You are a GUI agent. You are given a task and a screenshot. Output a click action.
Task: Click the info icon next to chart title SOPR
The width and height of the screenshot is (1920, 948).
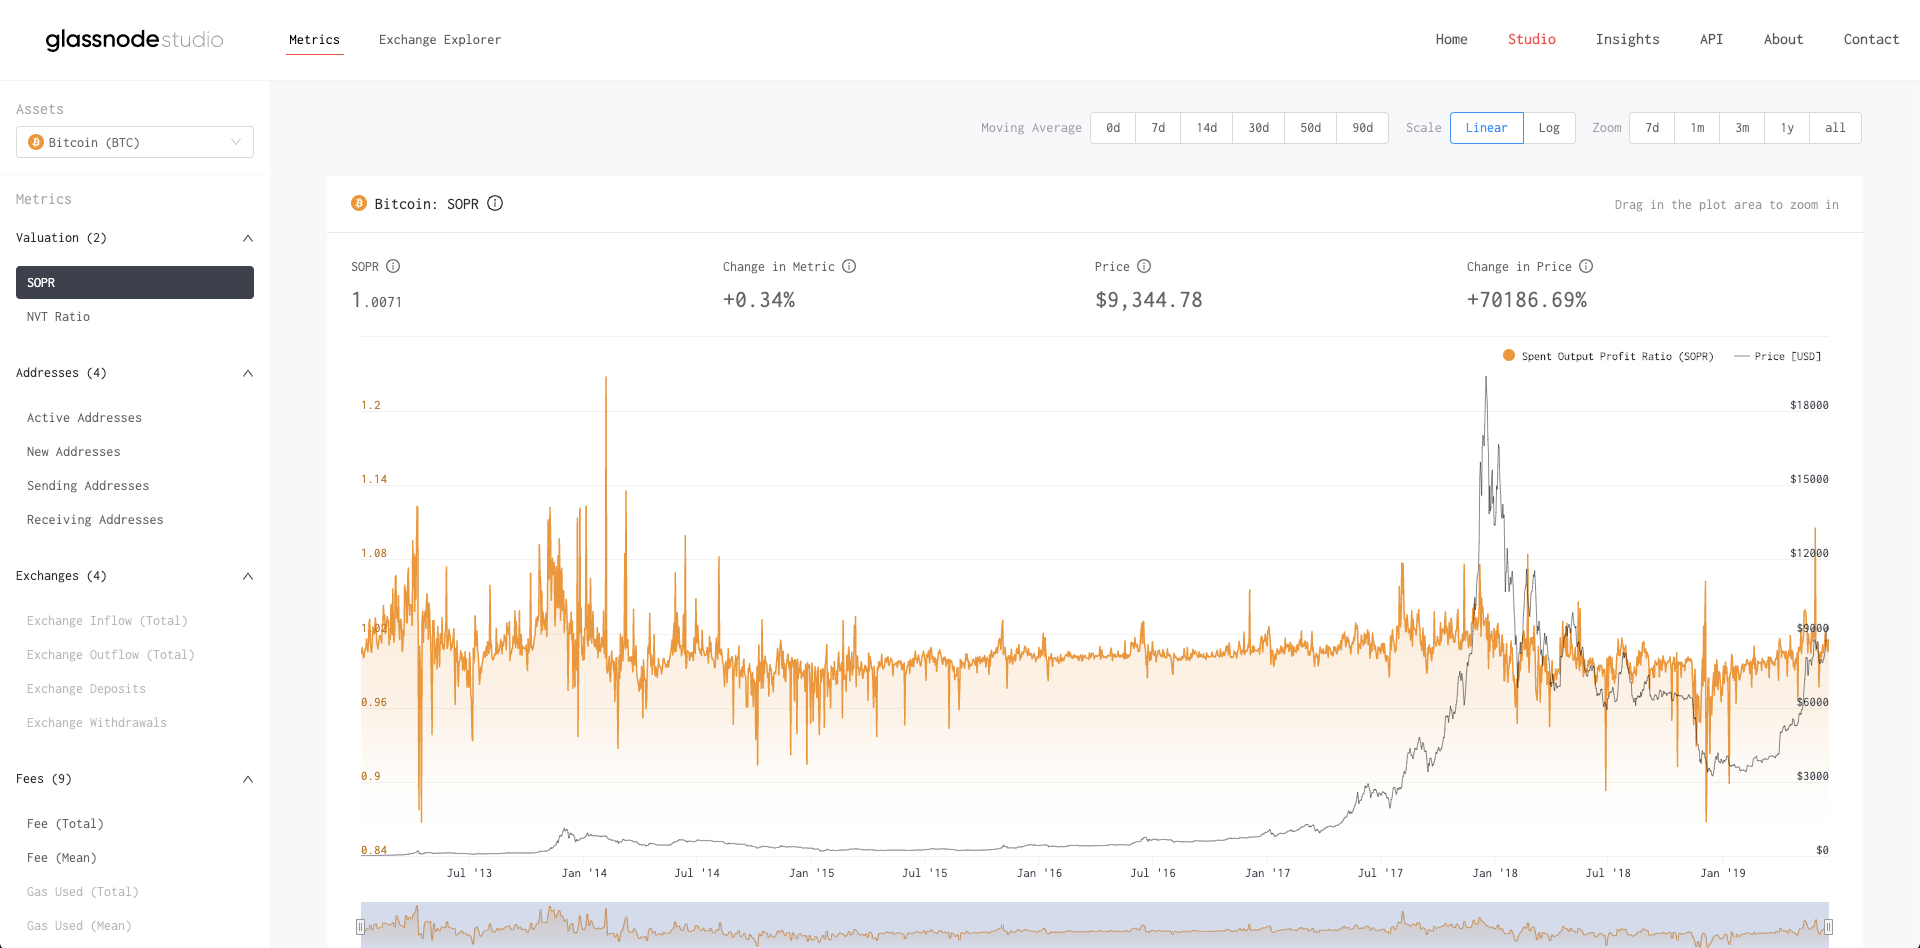click(x=494, y=203)
